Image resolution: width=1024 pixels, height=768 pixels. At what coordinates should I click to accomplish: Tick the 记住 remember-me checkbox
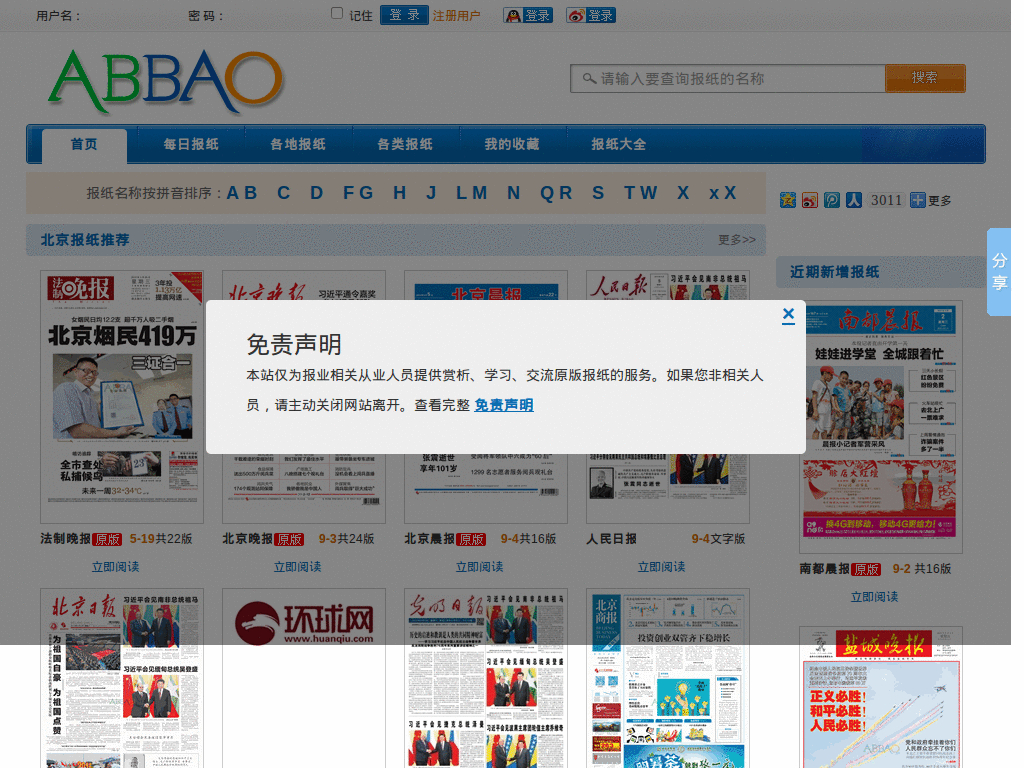pyautogui.click(x=337, y=13)
